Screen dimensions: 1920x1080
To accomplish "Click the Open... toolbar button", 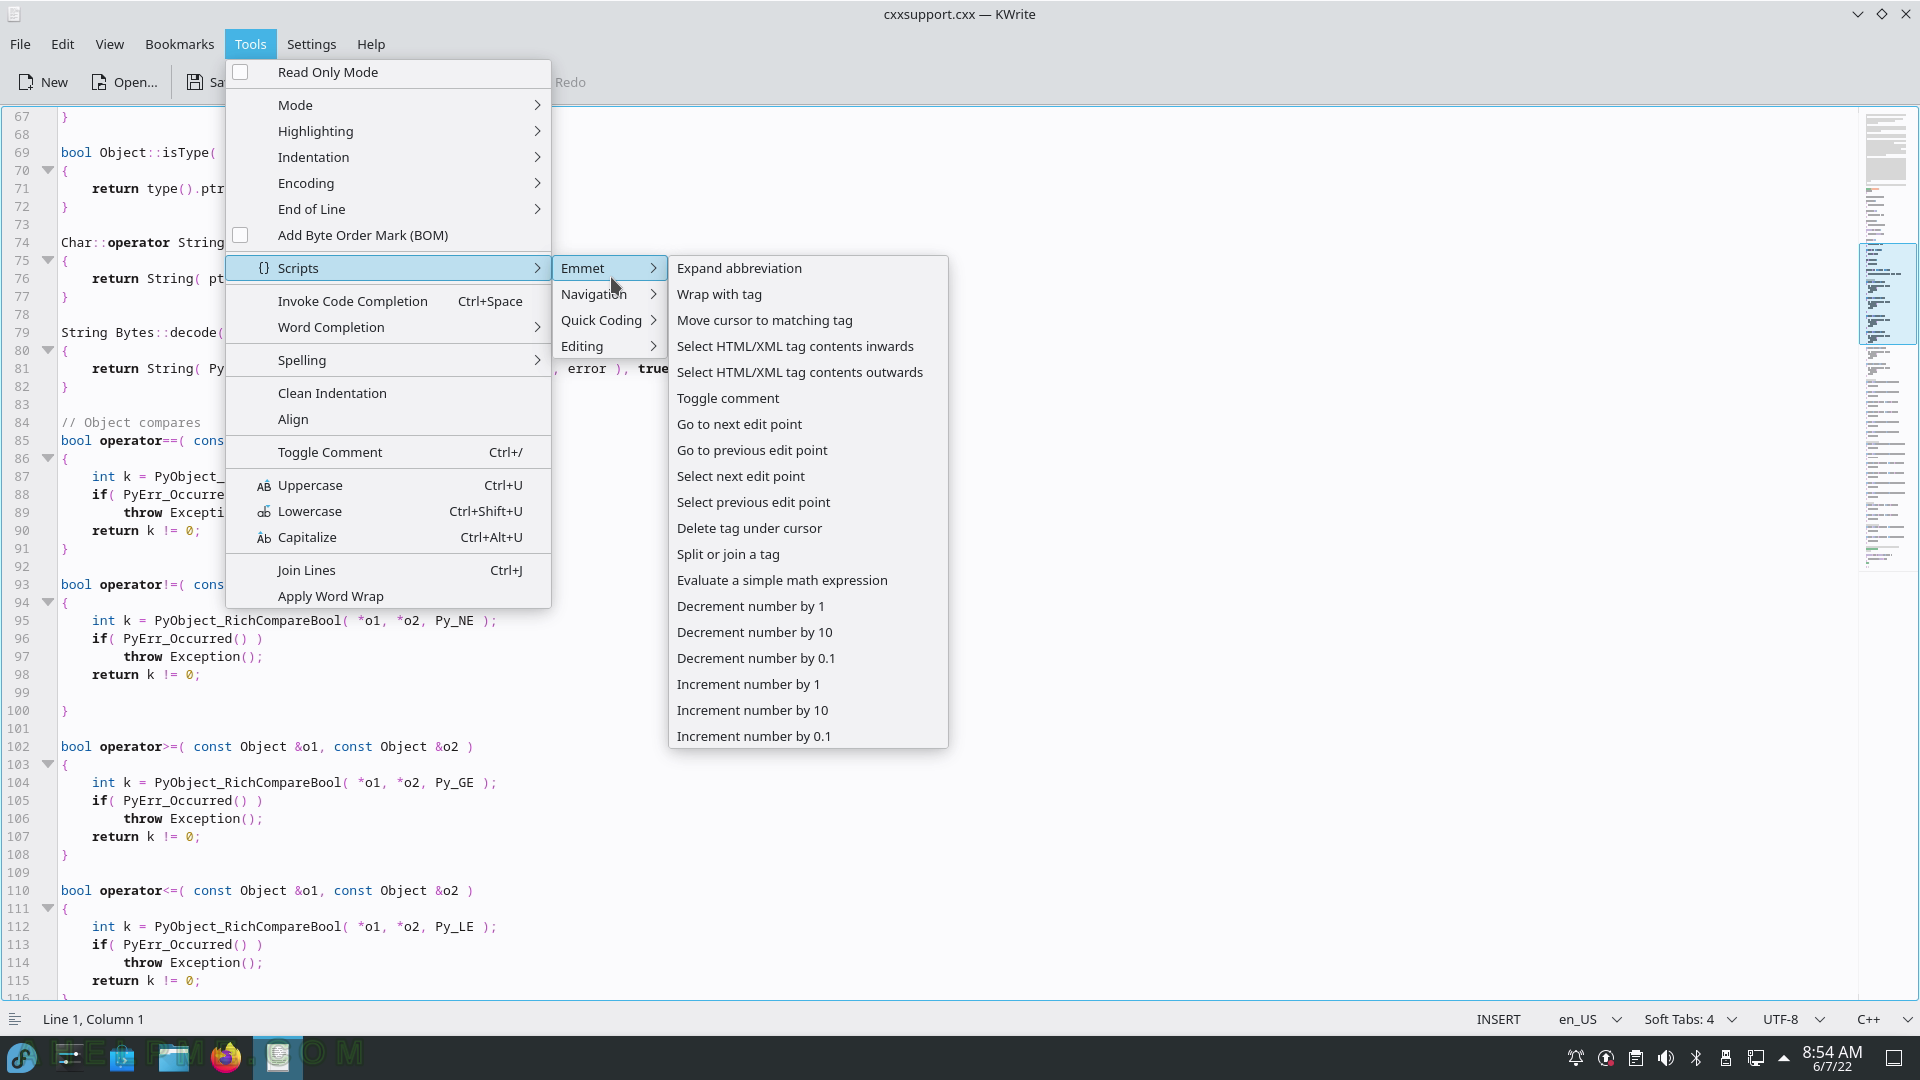I will [x=124, y=82].
